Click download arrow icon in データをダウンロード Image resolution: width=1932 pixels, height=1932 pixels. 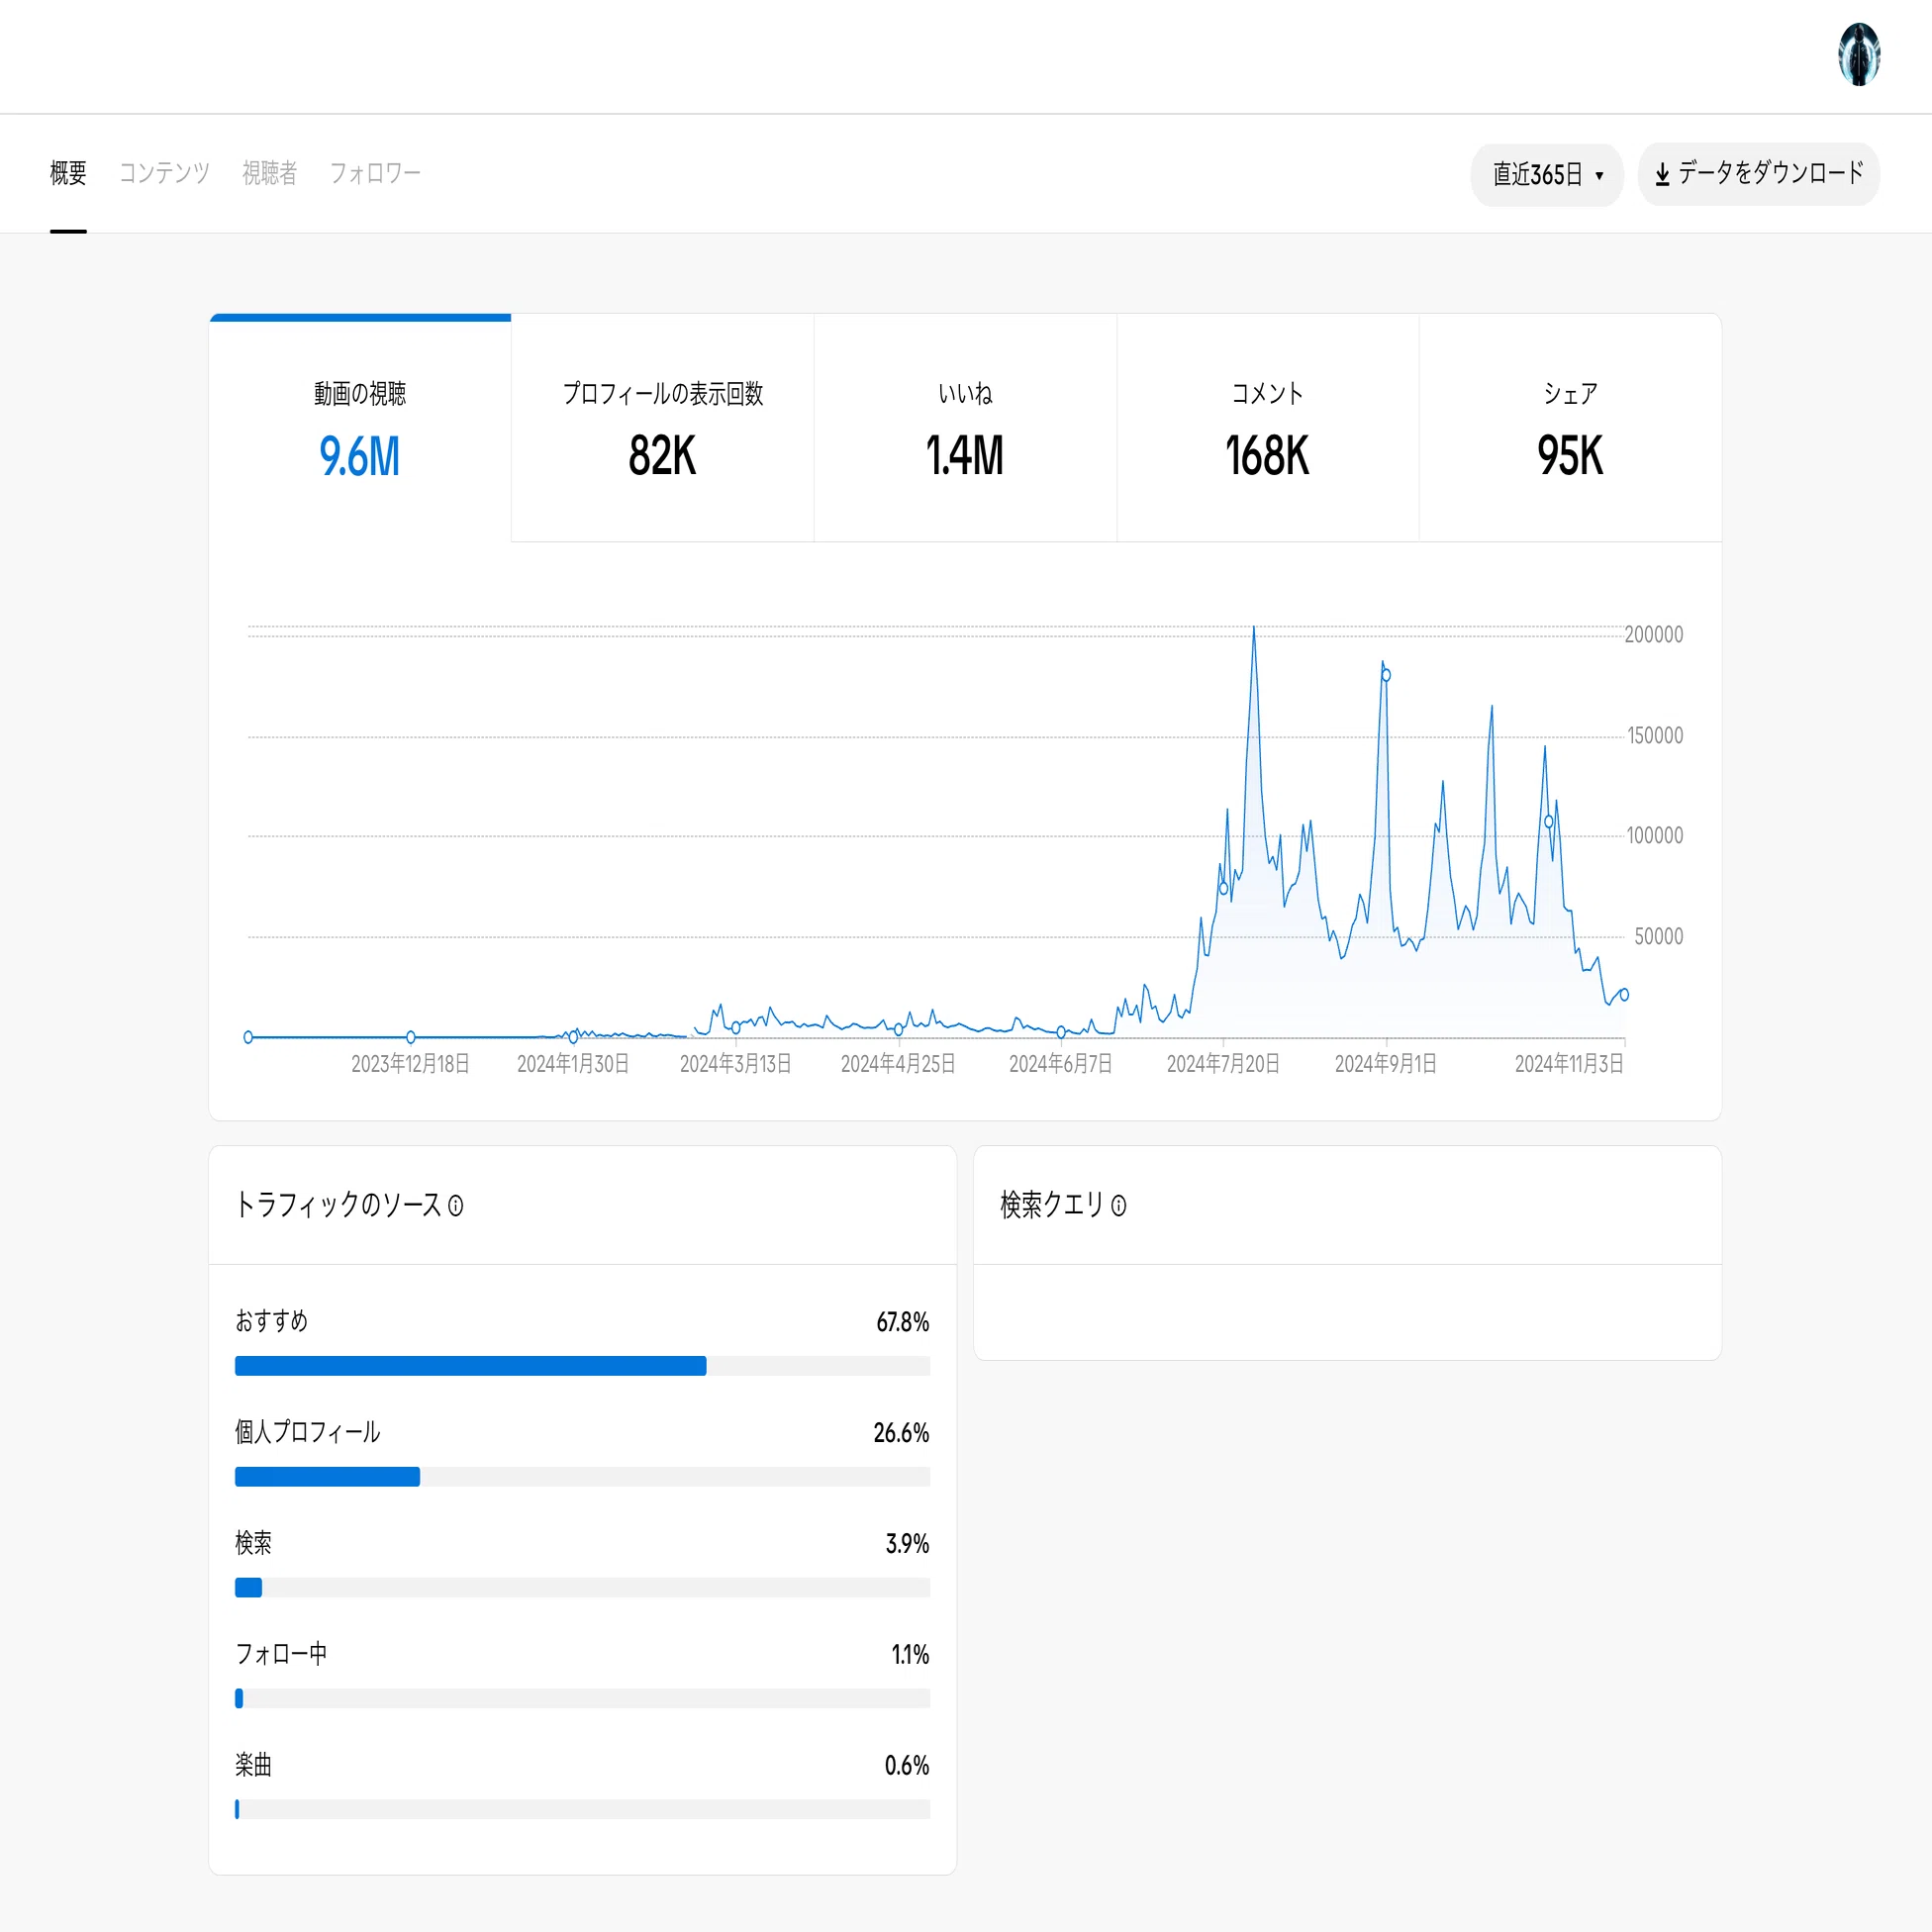click(x=1662, y=175)
